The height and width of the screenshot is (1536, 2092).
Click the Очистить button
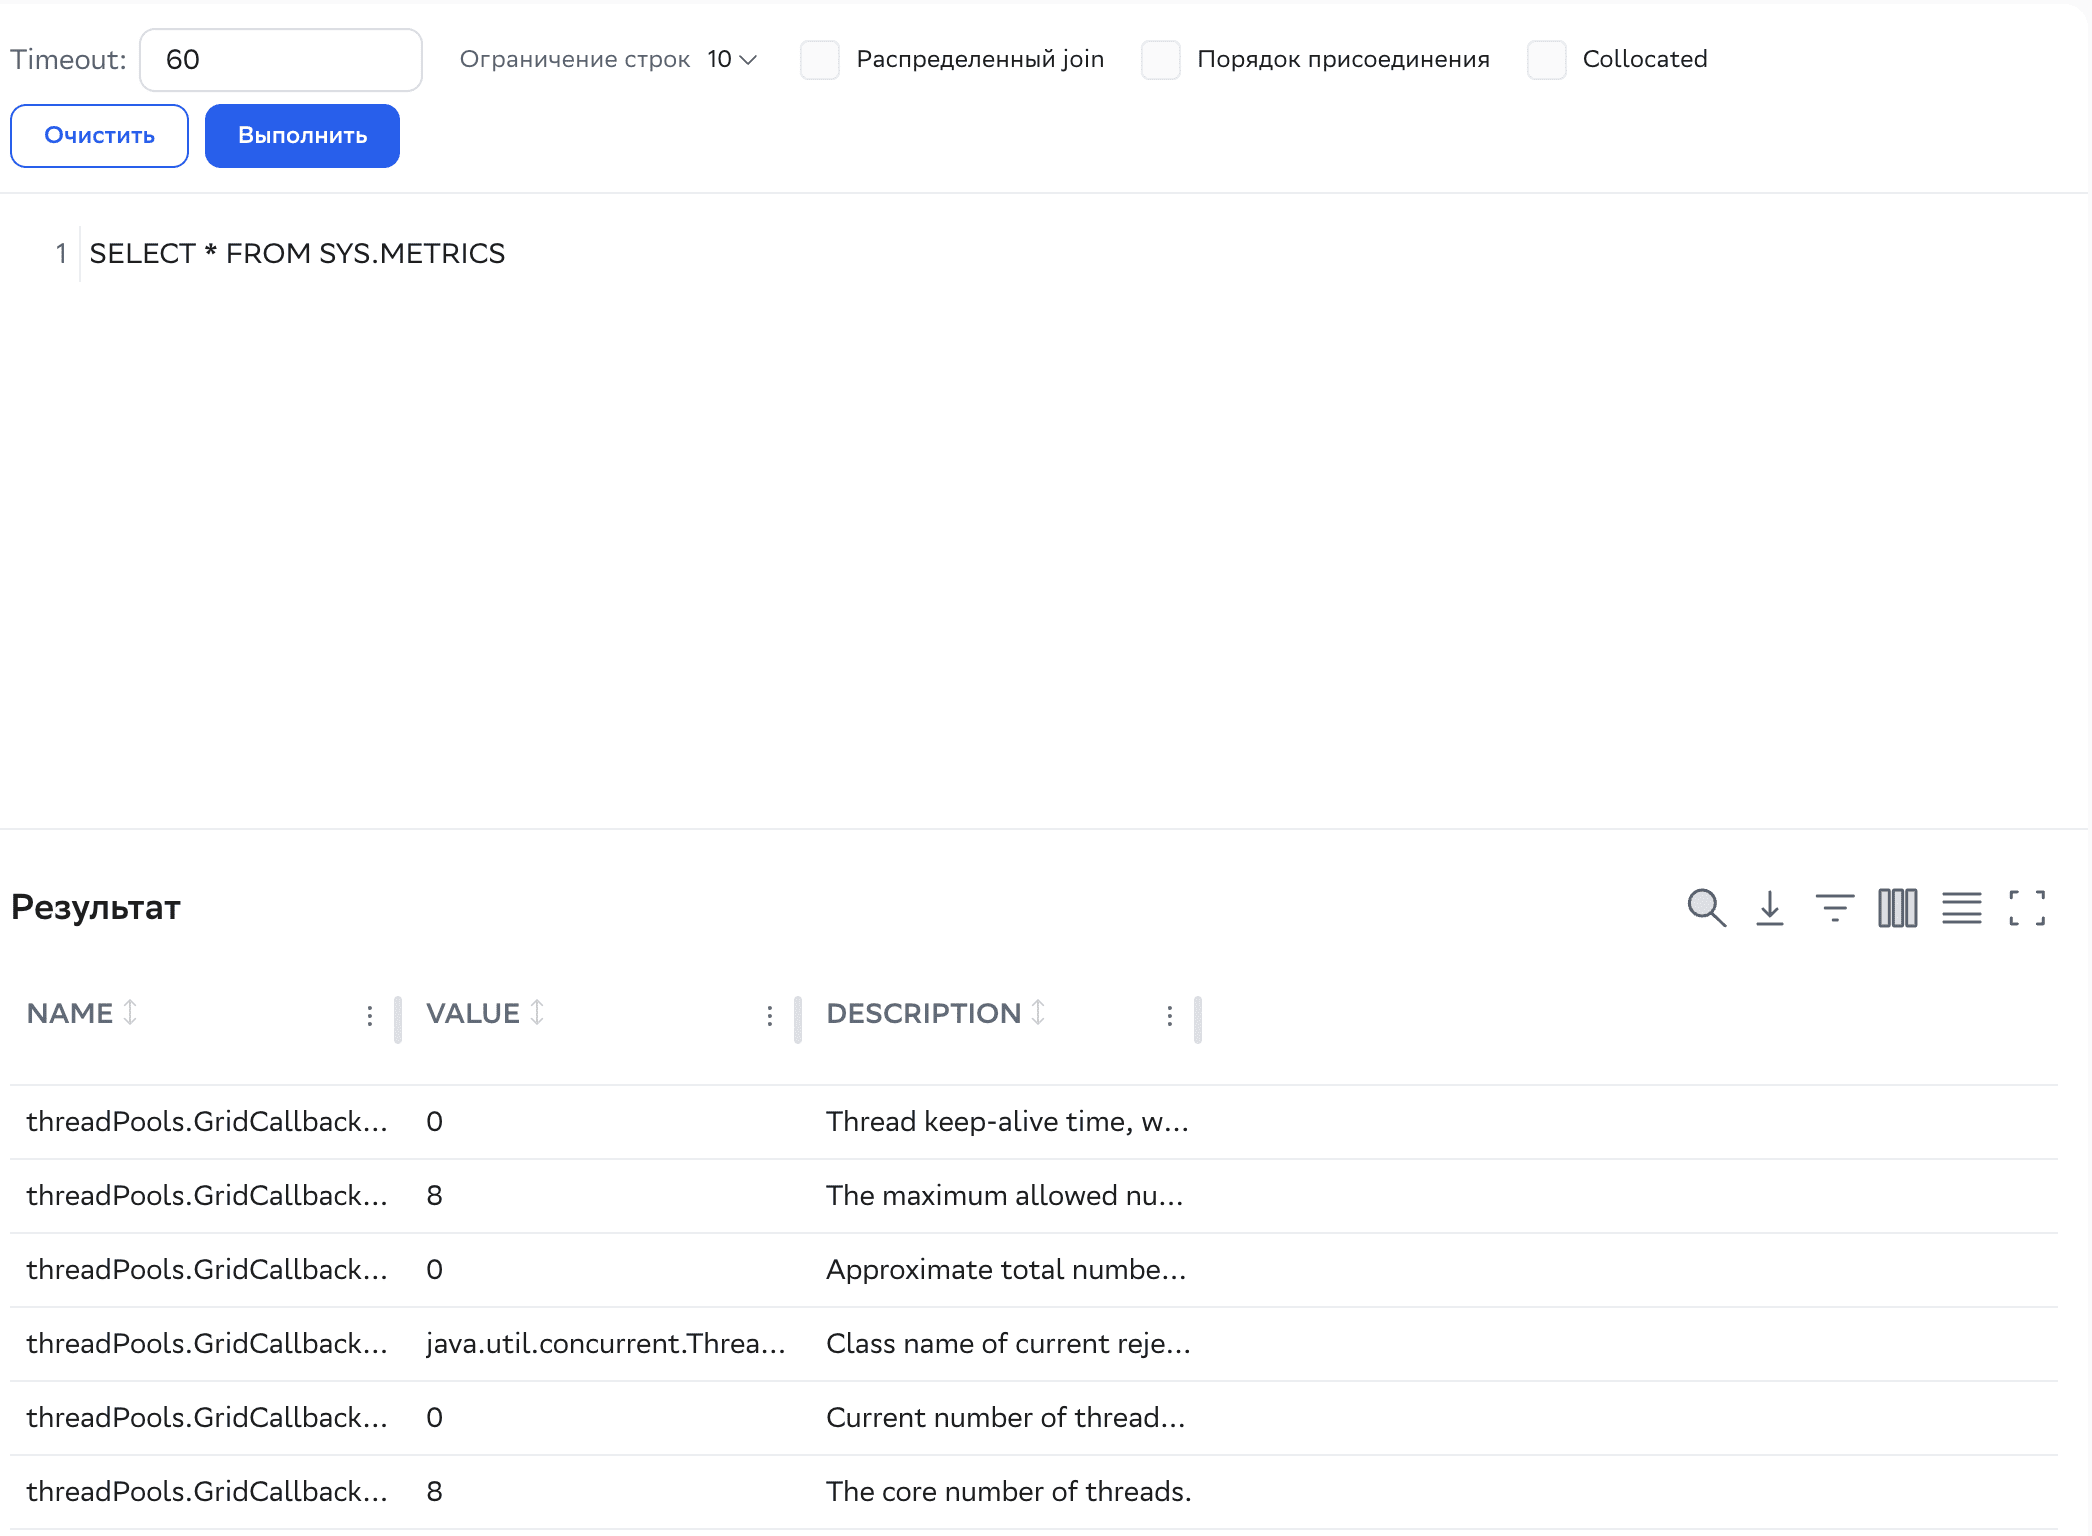99,136
